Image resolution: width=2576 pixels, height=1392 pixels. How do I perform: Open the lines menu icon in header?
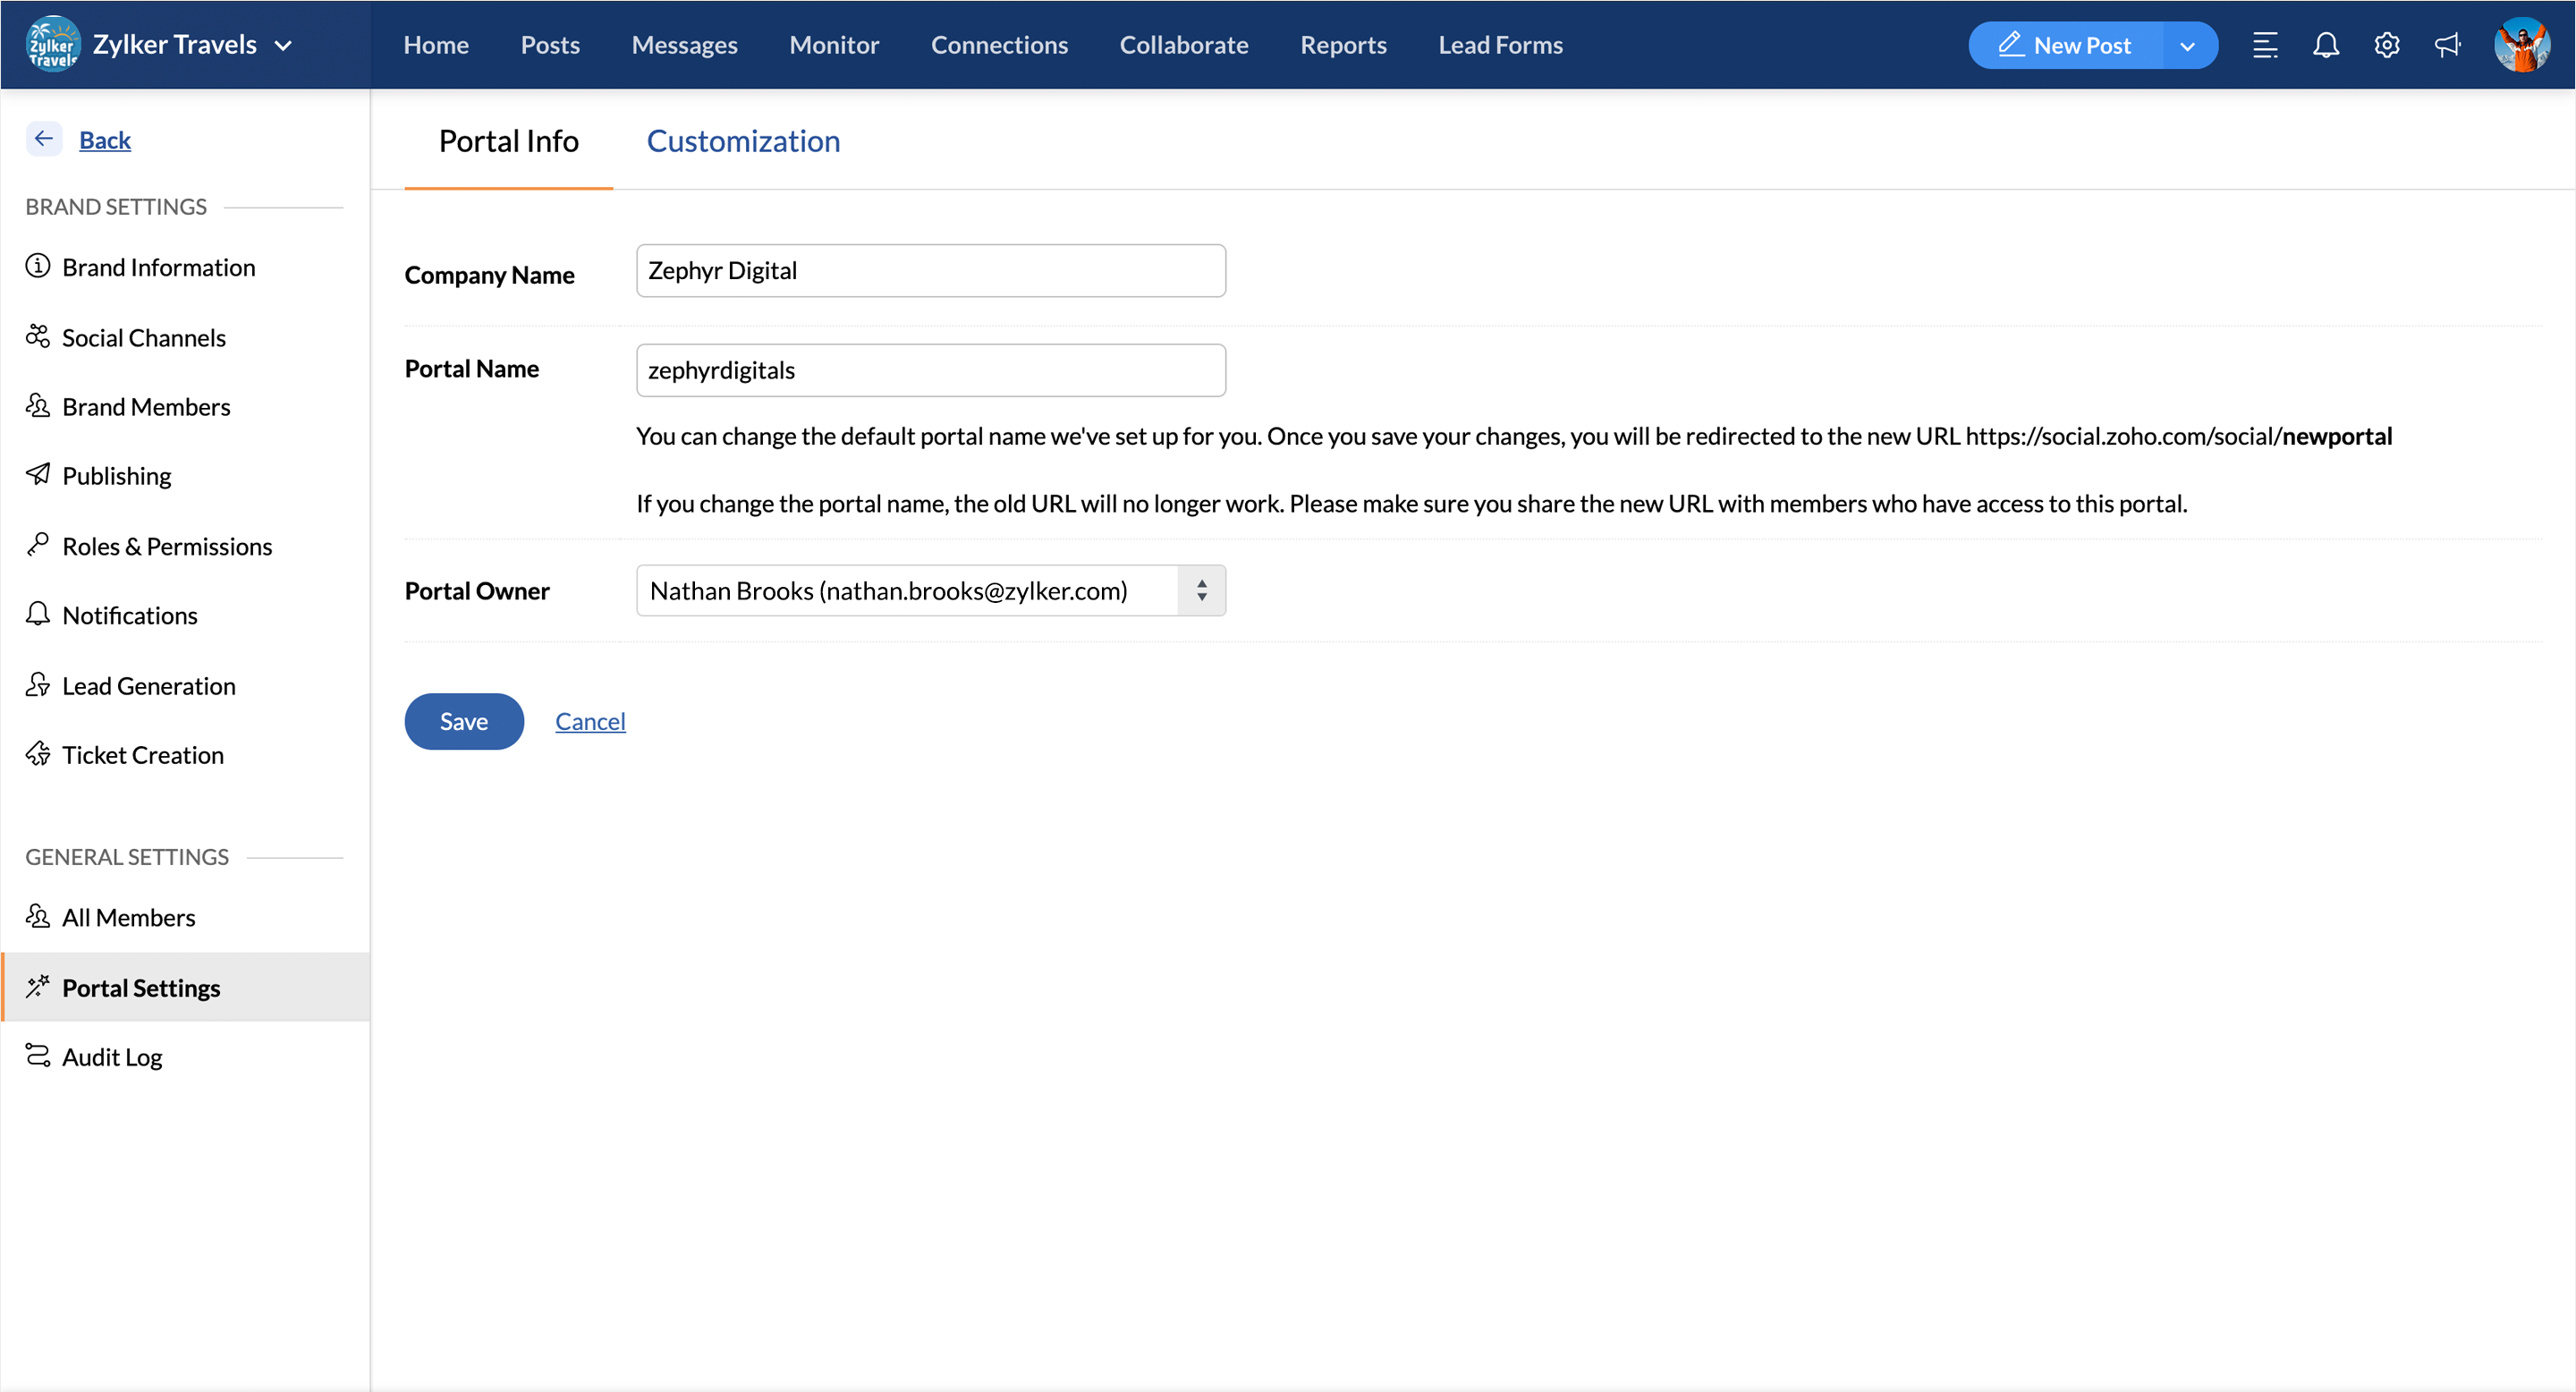[x=2264, y=45]
